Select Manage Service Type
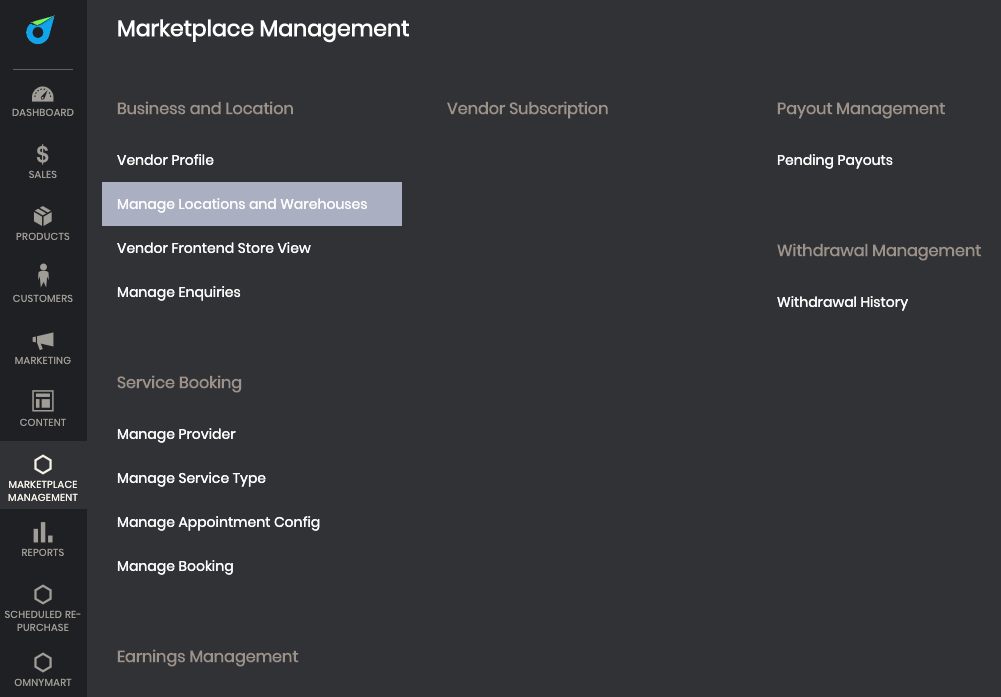The image size is (1001, 697). (x=192, y=478)
